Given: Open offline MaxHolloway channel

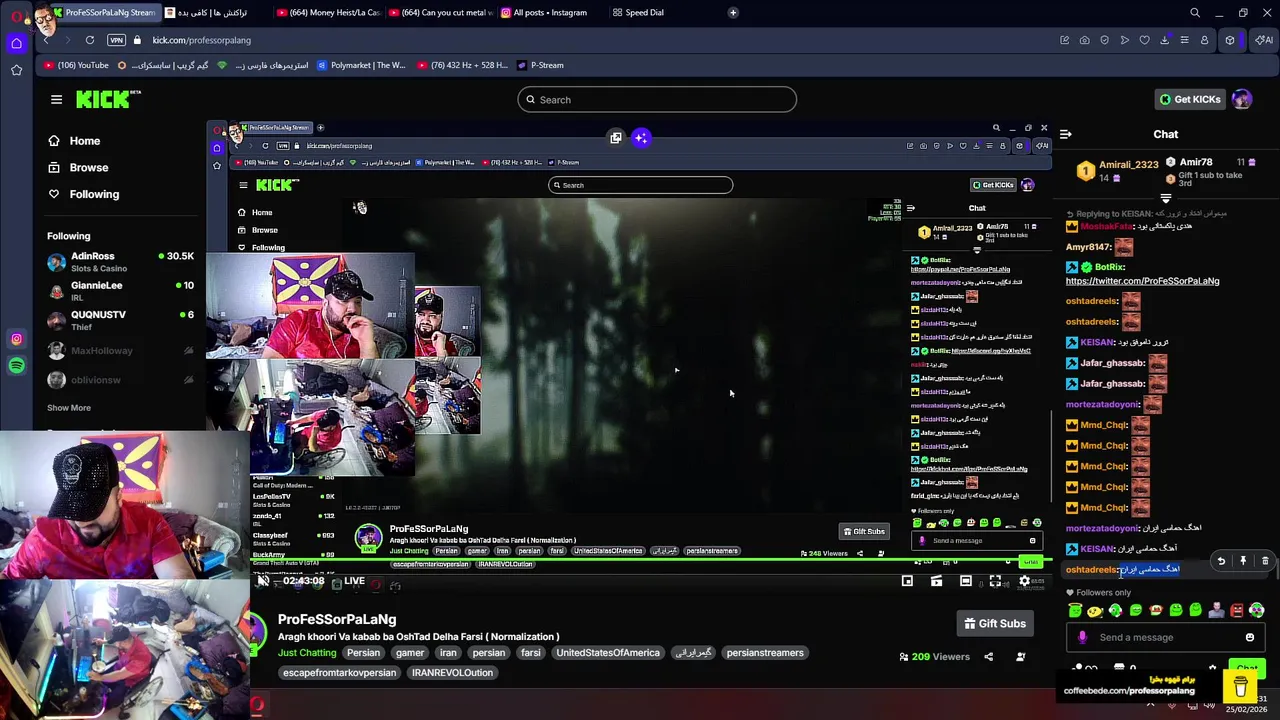Looking at the screenshot, I should pos(120,351).
